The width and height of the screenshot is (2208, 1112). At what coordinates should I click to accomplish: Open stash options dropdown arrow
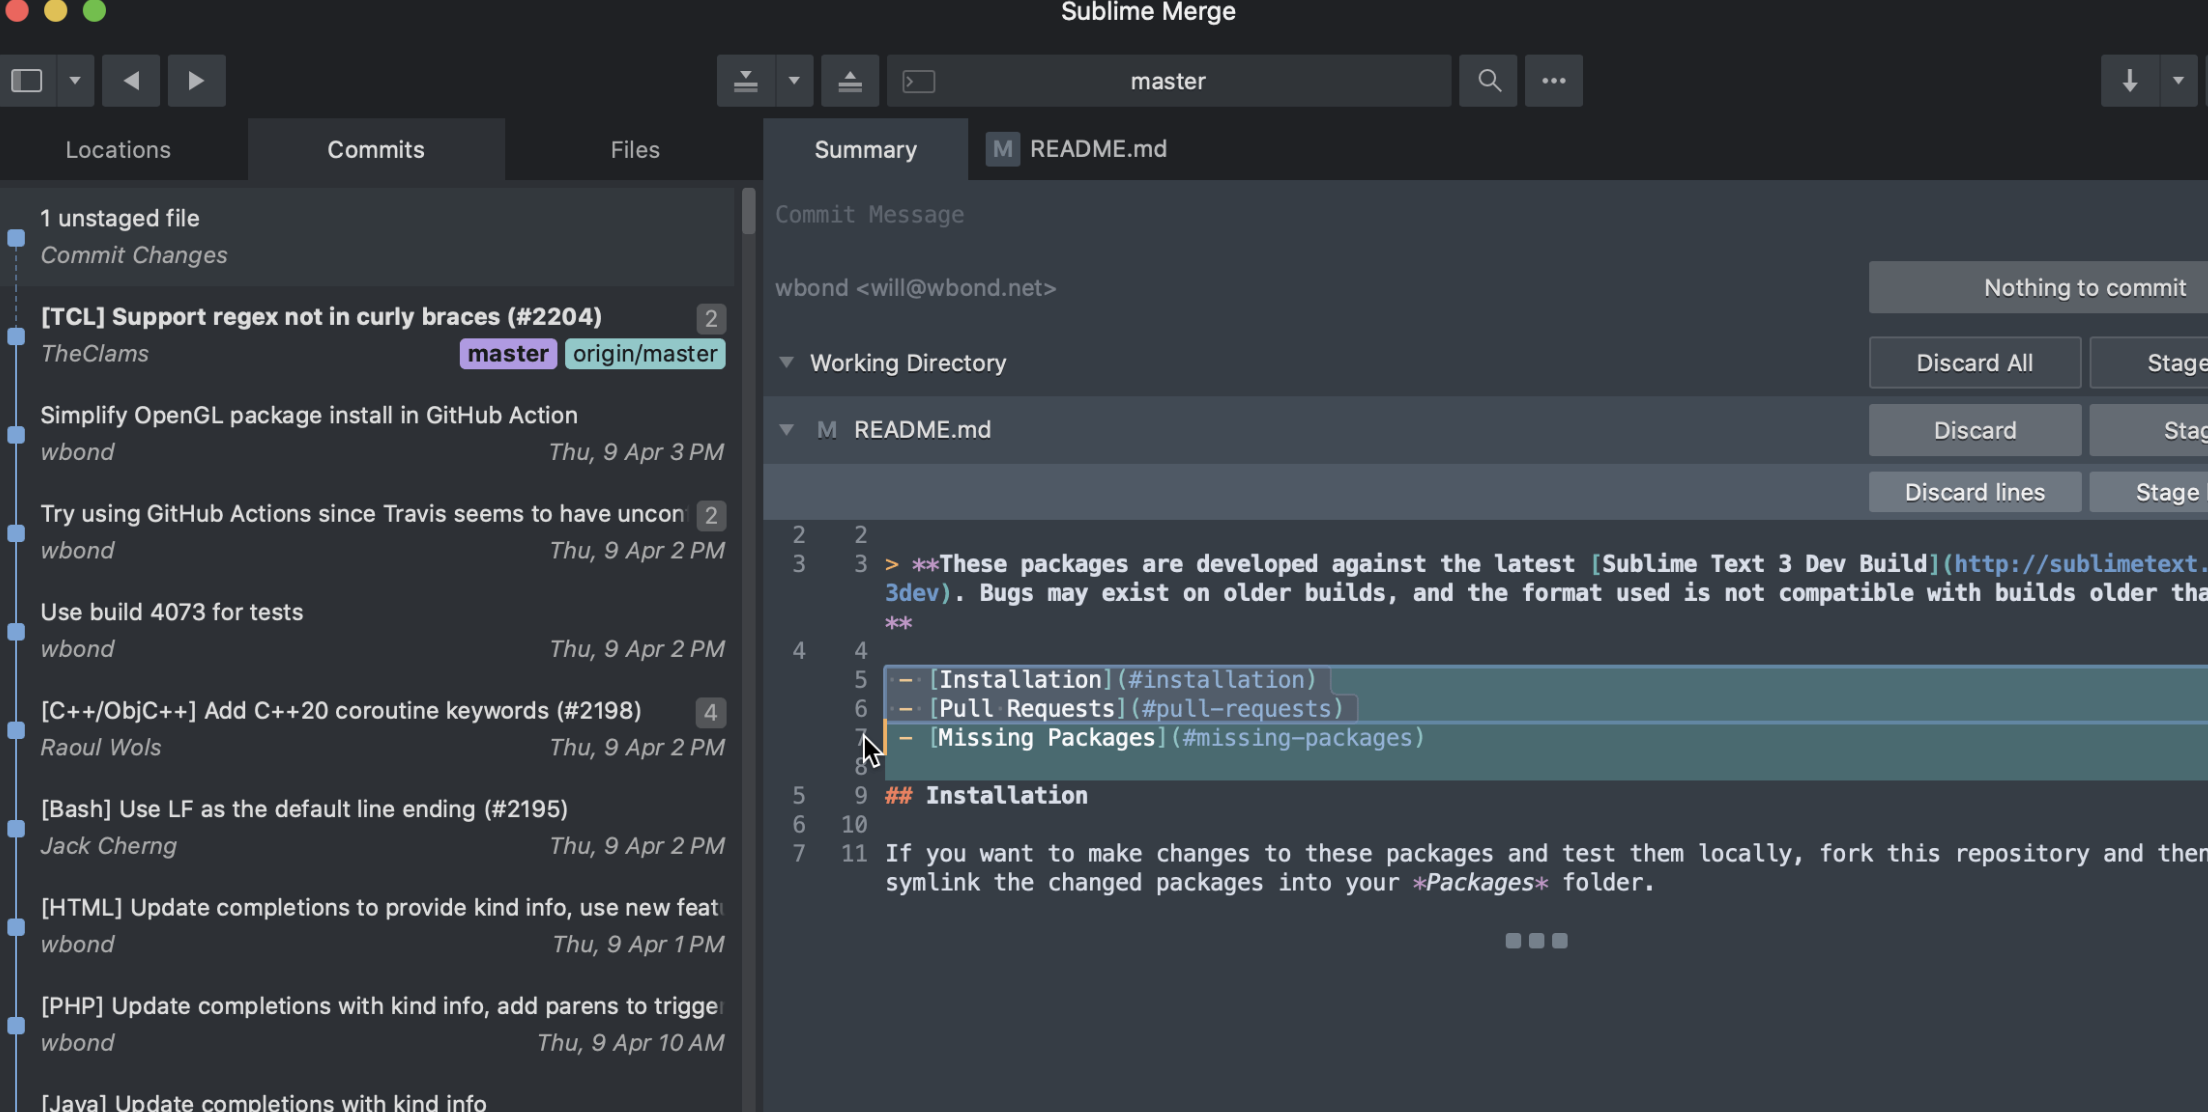(x=794, y=81)
